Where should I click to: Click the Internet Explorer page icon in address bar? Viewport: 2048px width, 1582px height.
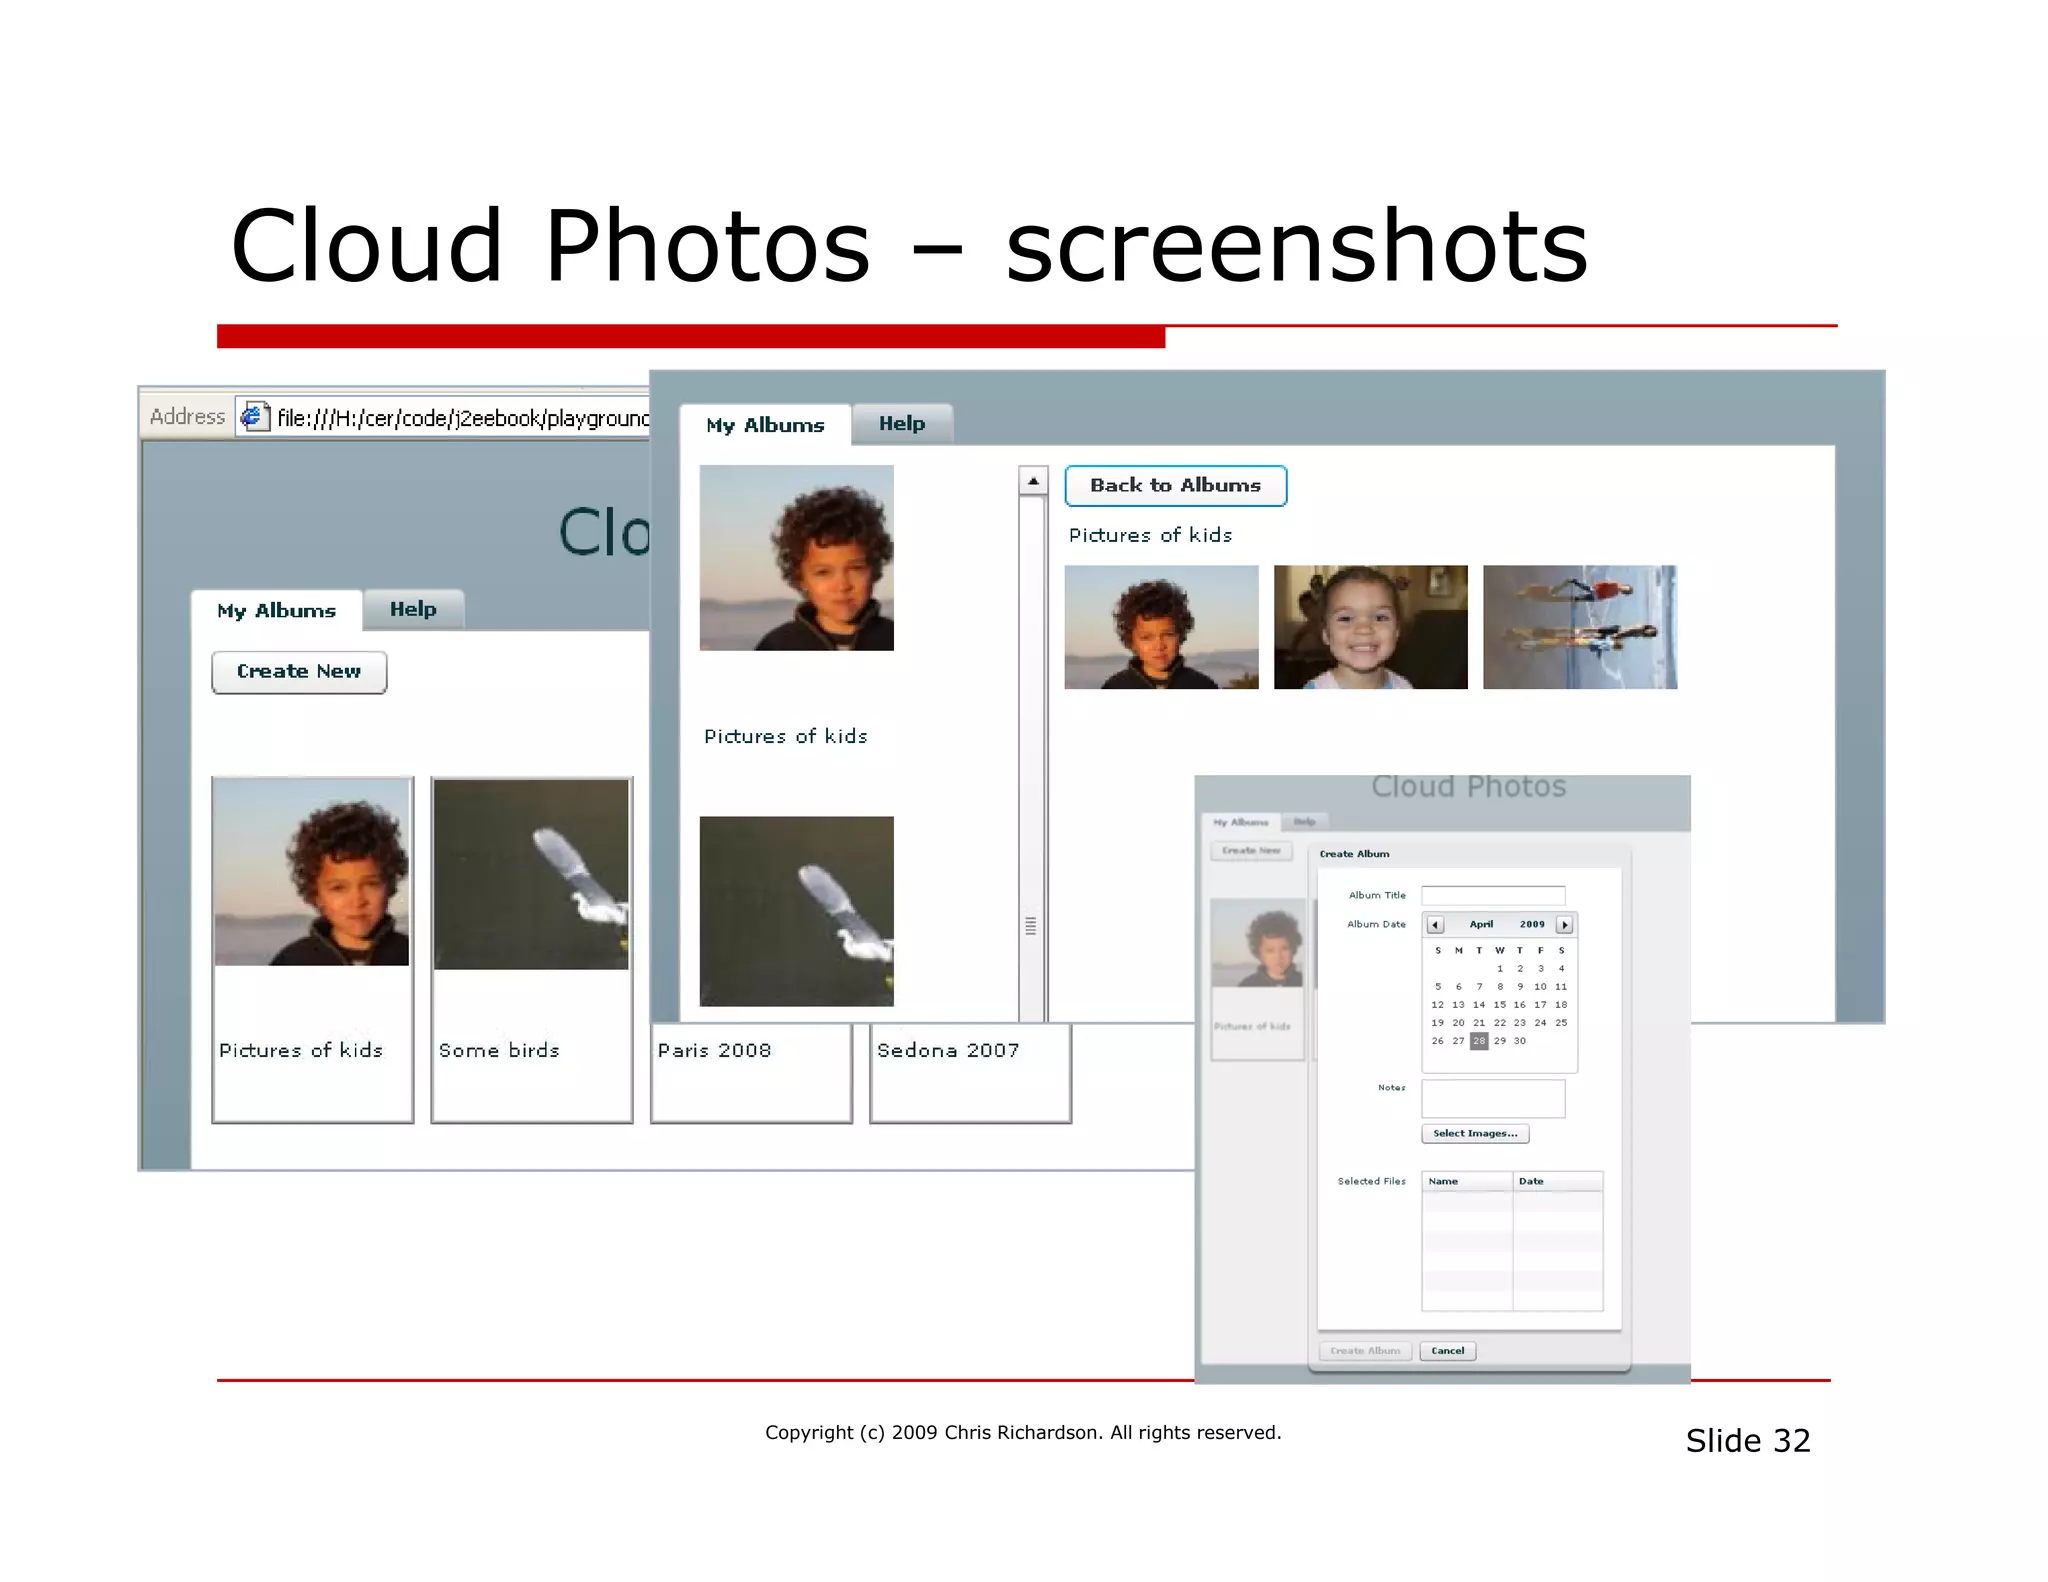(x=255, y=416)
